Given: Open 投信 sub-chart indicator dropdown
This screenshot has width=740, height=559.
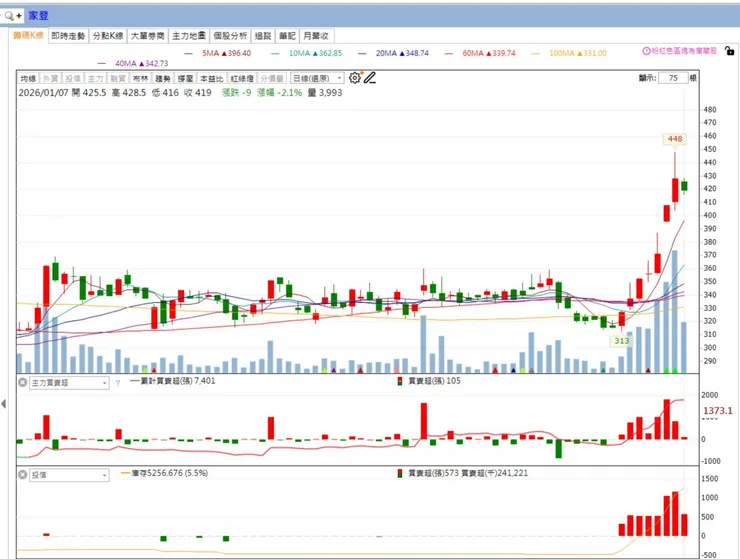Looking at the screenshot, I should coord(69,475).
